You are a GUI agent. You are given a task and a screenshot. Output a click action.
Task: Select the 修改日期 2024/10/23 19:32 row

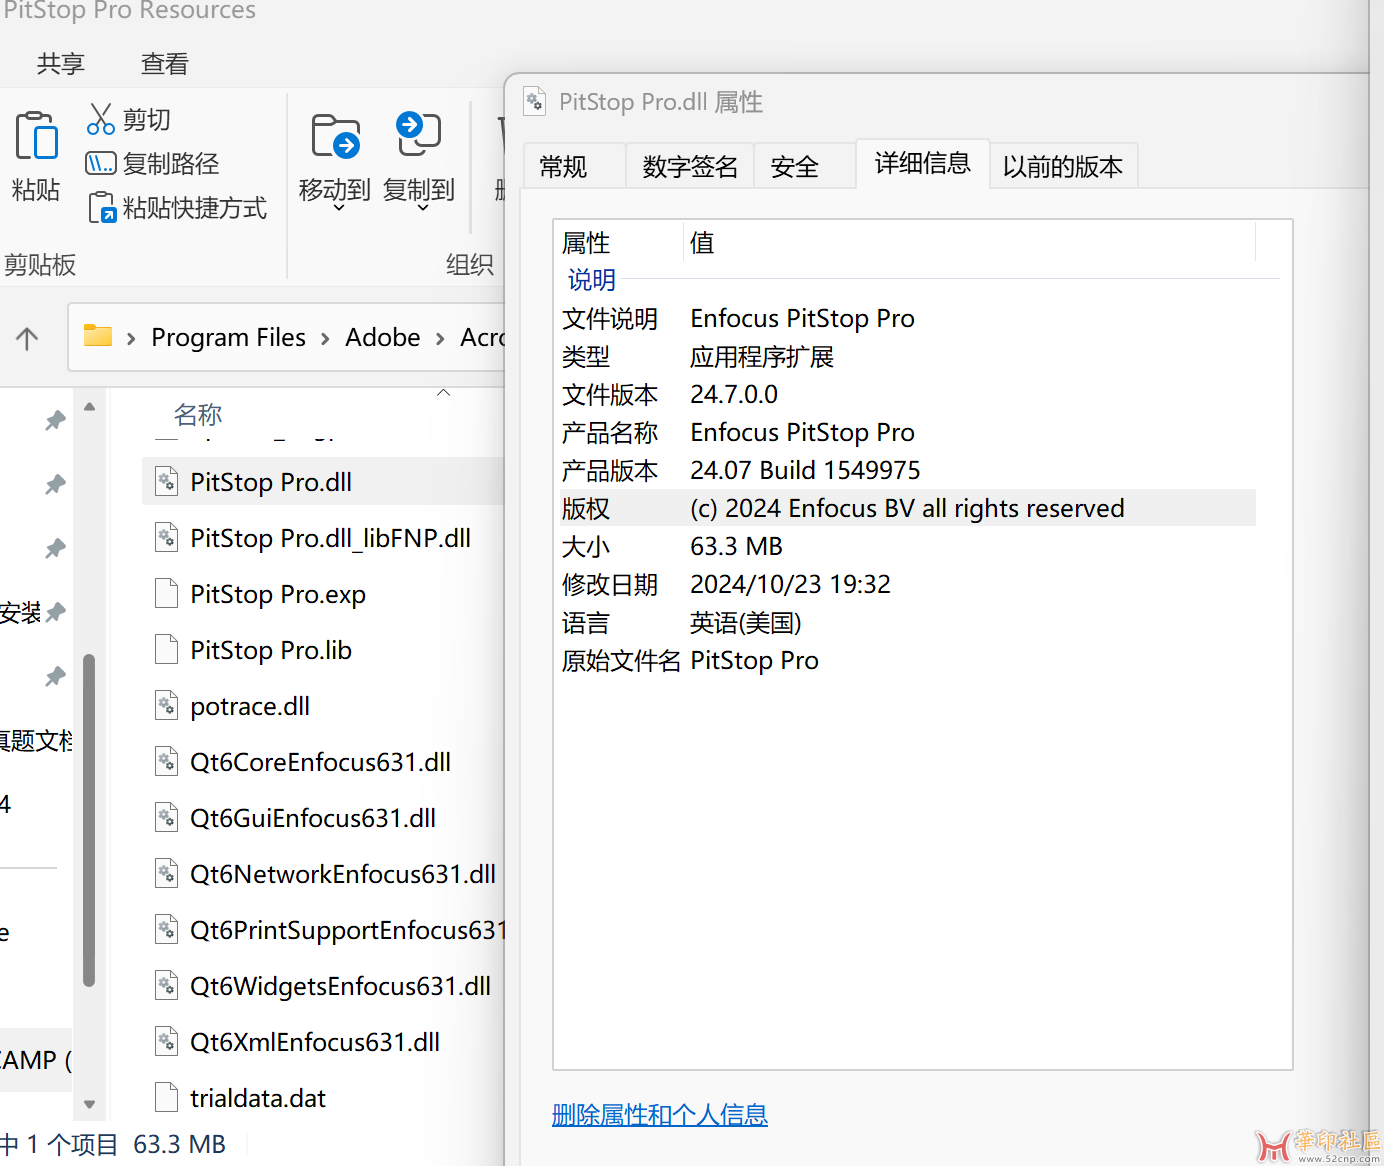[x=906, y=584]
